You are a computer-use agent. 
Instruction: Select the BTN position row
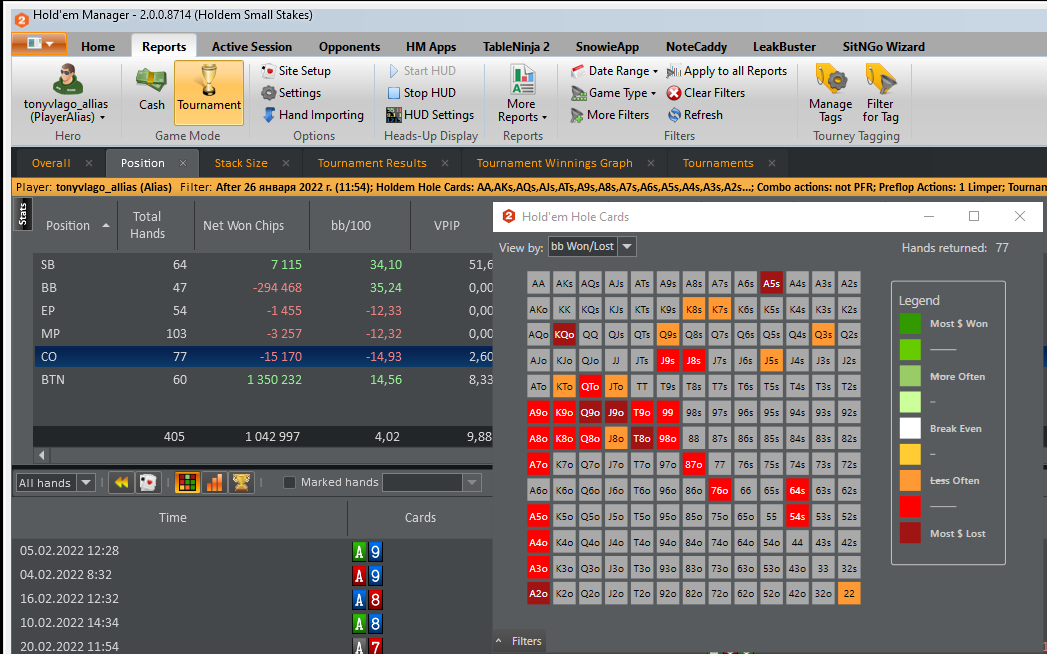(263, 379)
